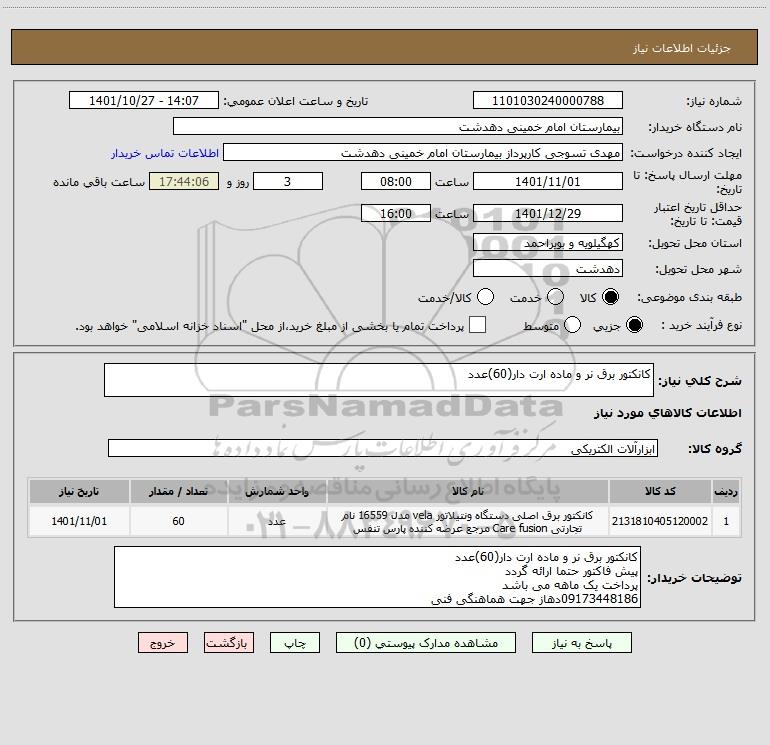Click the buyer name field بیمارستان امام خمینی دهدشت
The image size is (770, 745).
click(x=398, y=127)
